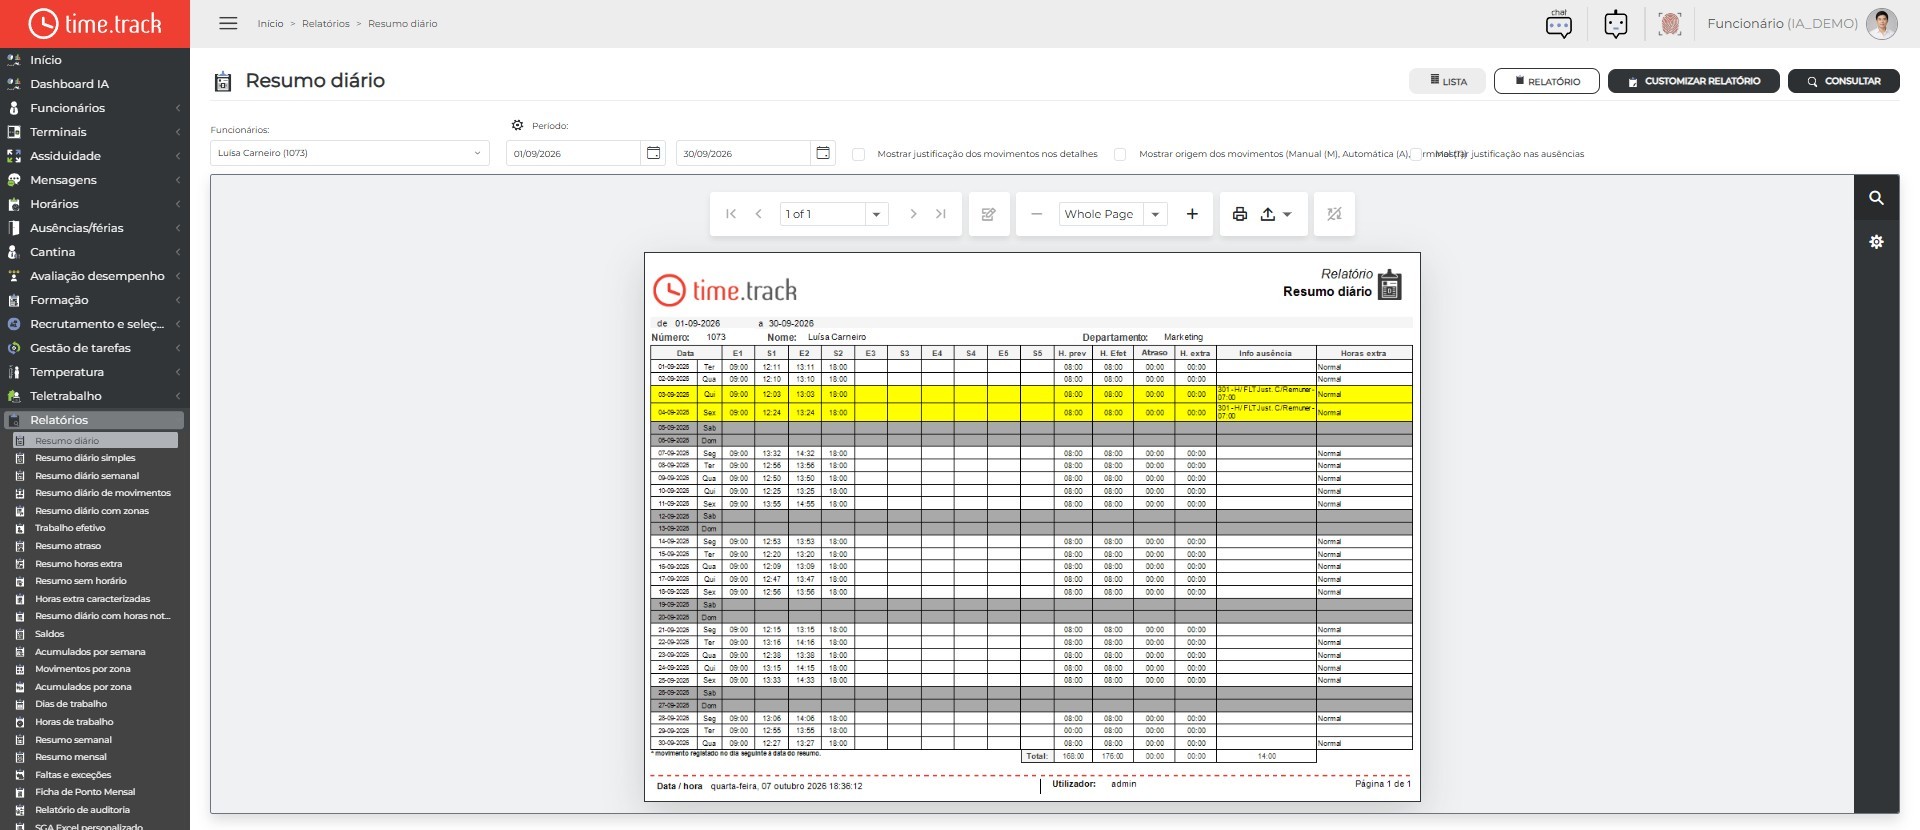Click the fingerprint icon in the header
The width and height of the screenshot is (1920, 830).
pyautogui.click(x=1670, y=24)
